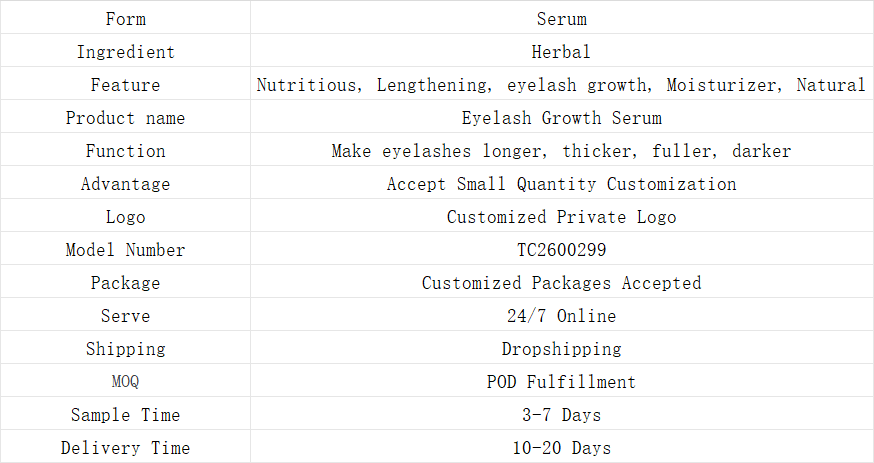
Task: Select the 'Customized Private Logo' cell
Action: pyautogui.click(x=561, y=217)
